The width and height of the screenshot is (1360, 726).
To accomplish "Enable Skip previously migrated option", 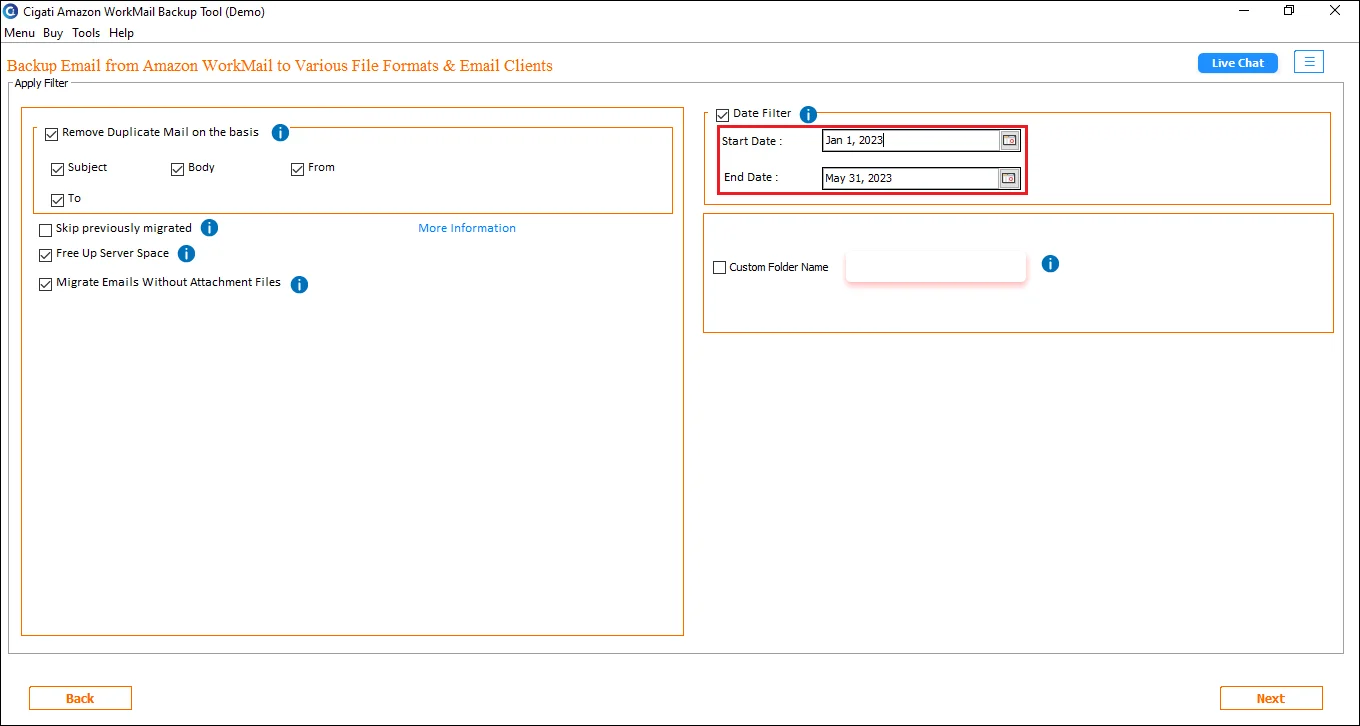I will tap(45, 230).
